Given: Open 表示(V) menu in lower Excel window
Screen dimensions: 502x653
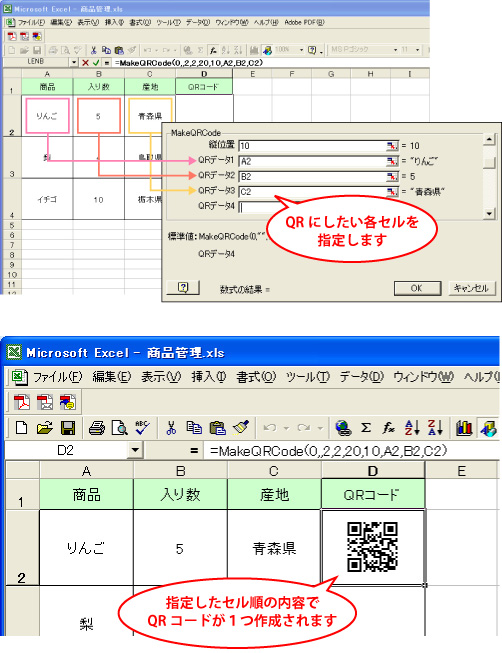Looking at the screenshot, I should click(x=161, y=377).
